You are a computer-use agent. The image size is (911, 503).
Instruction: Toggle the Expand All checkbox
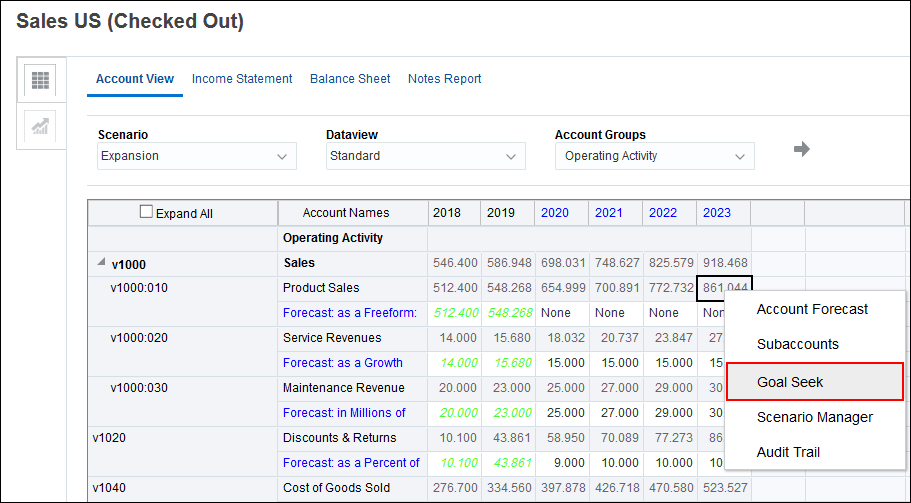(147, 212)
